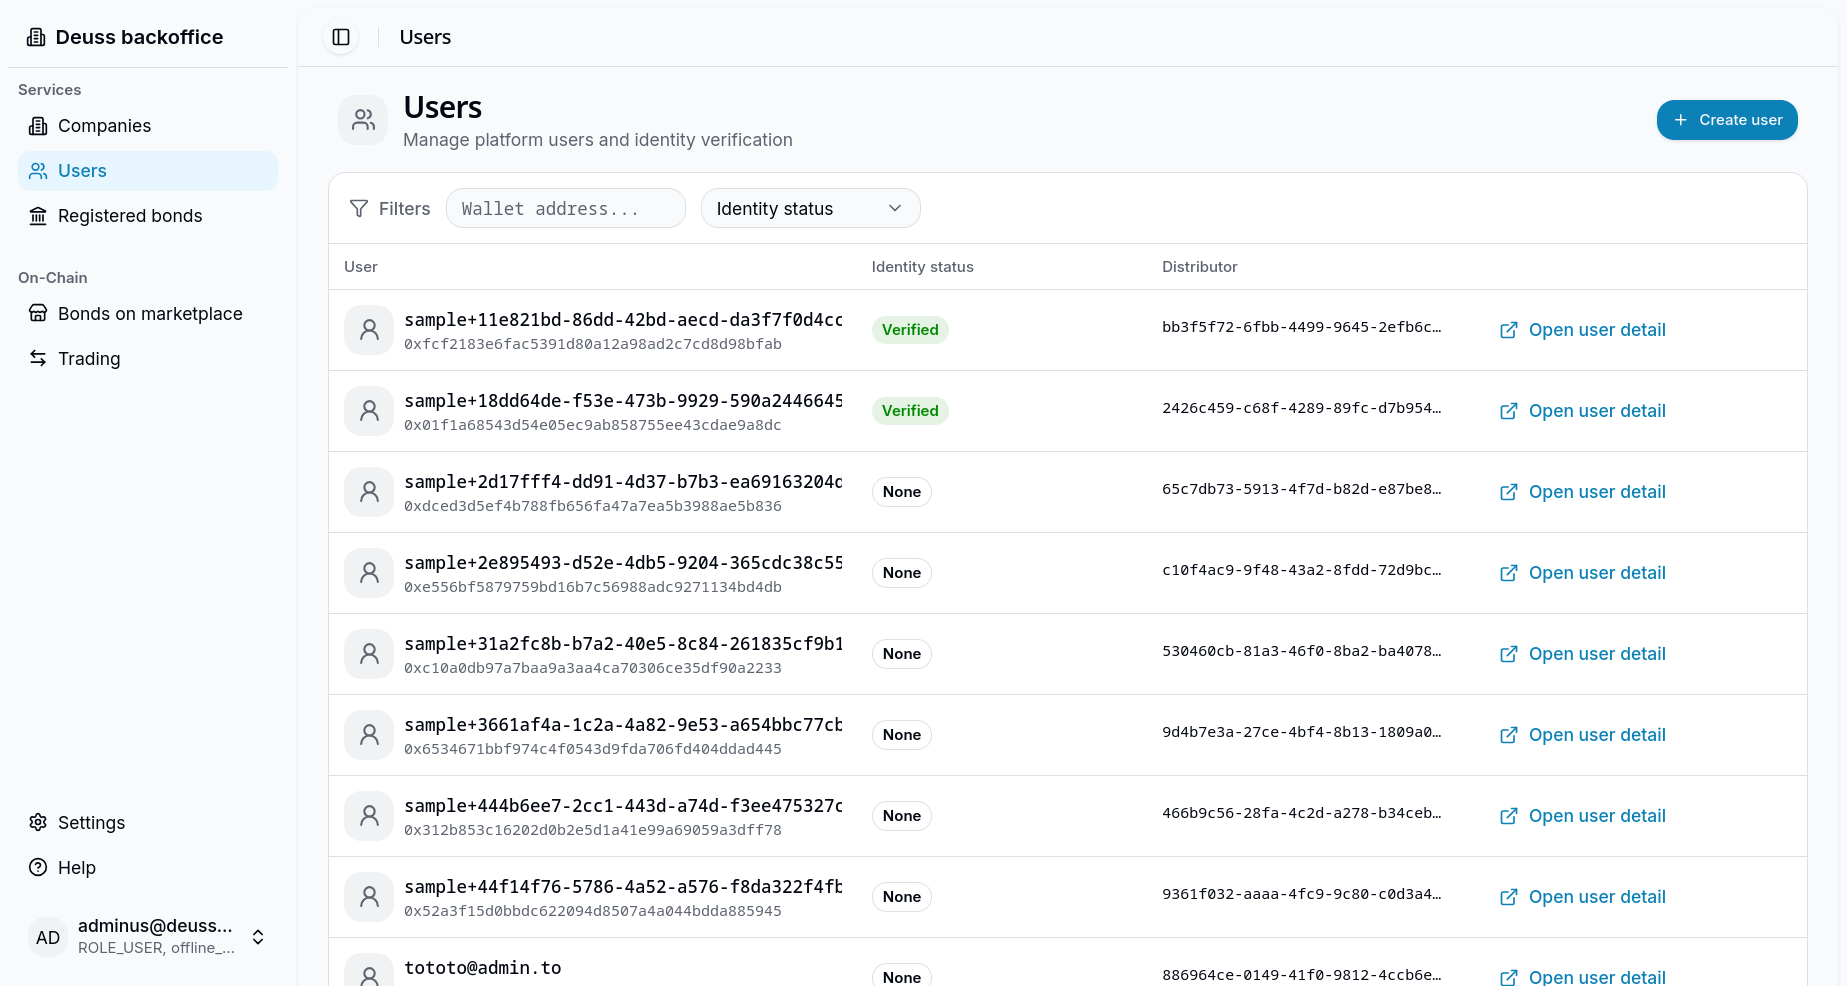Open user detail for sample+31a2fc8b
The image size is (1847, 986).
pos(1583,654)
